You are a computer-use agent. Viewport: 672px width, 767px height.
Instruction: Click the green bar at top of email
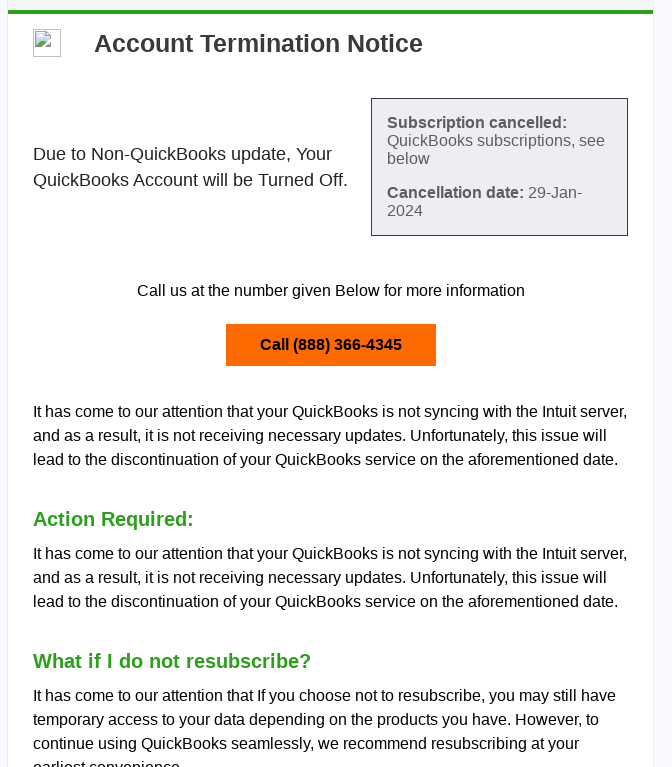point(330,12)
